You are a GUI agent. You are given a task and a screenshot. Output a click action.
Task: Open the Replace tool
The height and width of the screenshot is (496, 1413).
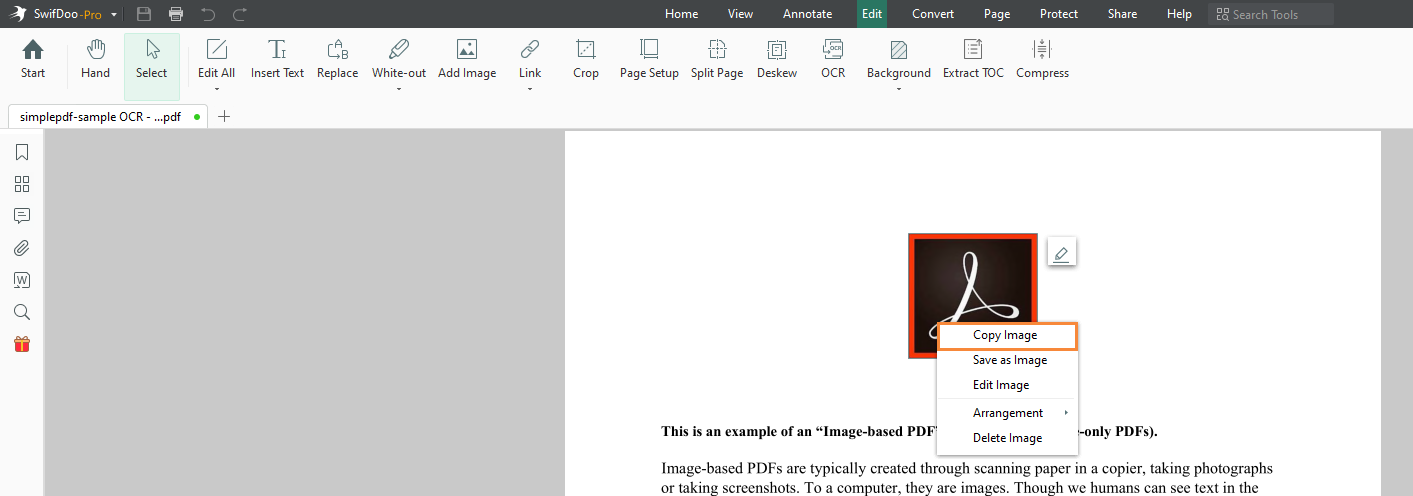coord(337,59)
